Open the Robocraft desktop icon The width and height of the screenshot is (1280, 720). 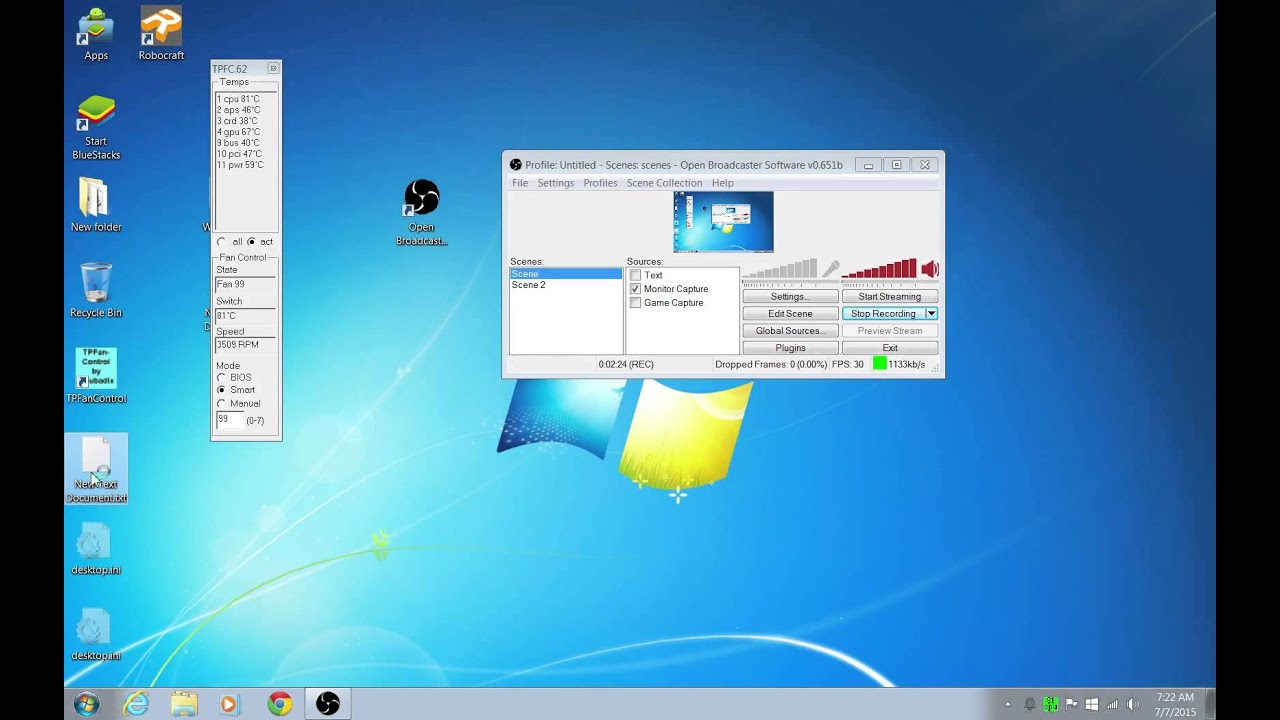point(161,35)
